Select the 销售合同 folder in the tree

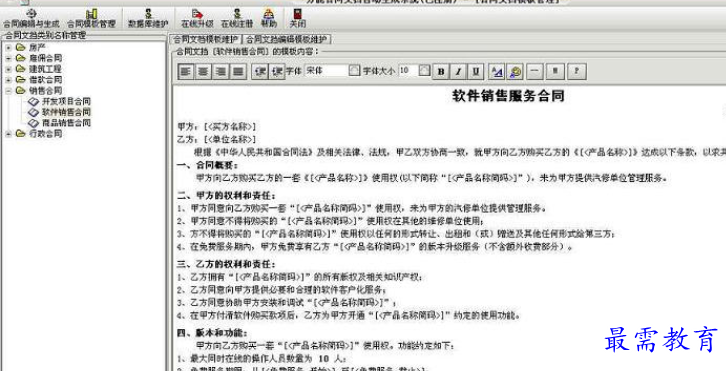click(x=45, y=90)
